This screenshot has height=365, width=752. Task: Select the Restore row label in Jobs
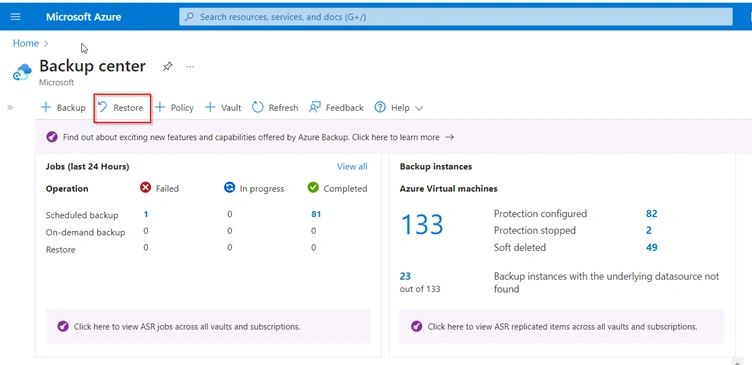[60, 249]
